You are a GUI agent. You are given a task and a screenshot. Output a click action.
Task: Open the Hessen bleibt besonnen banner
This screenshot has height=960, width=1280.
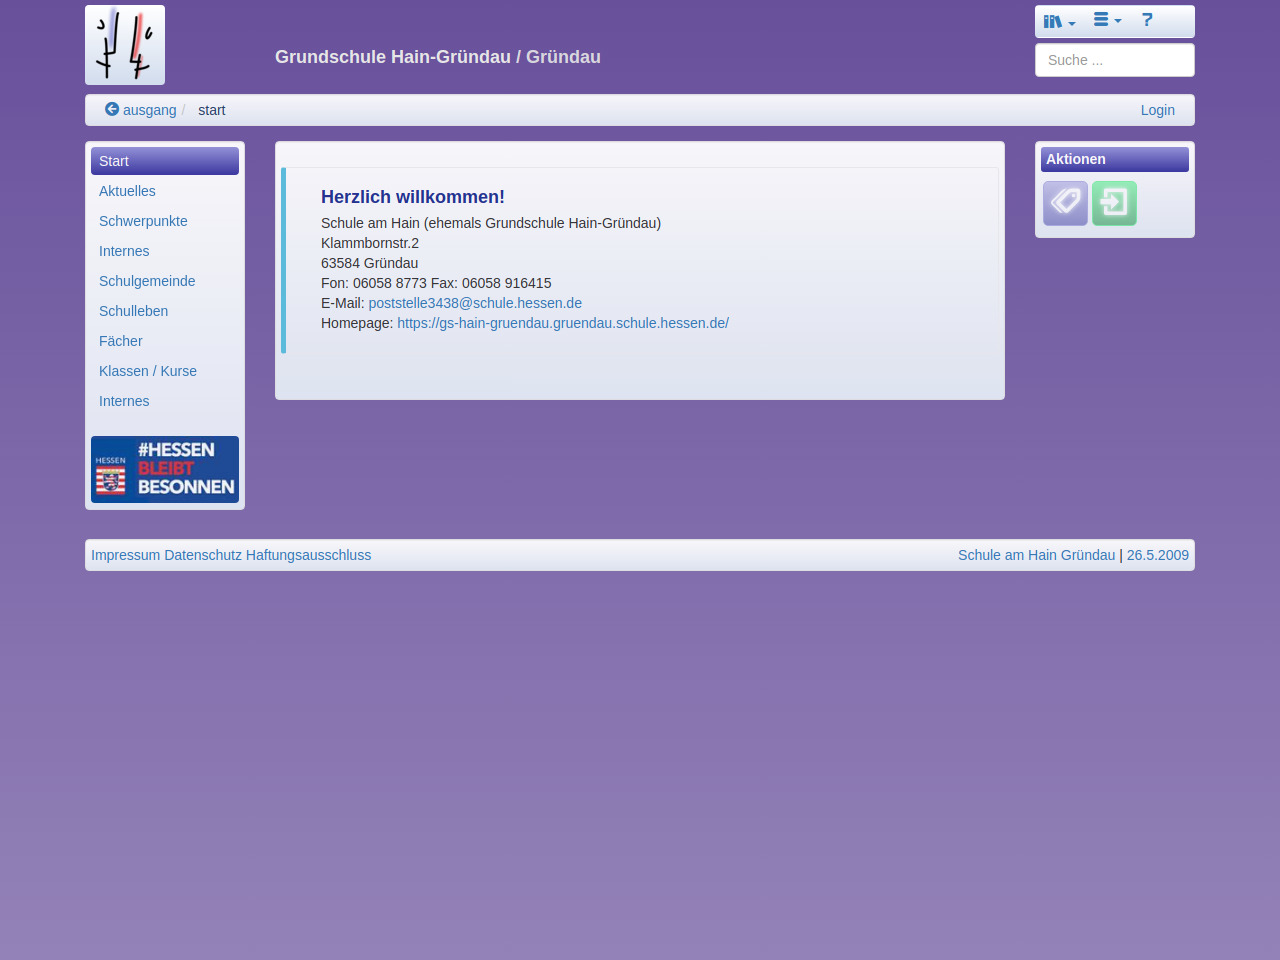click(165, 469)
